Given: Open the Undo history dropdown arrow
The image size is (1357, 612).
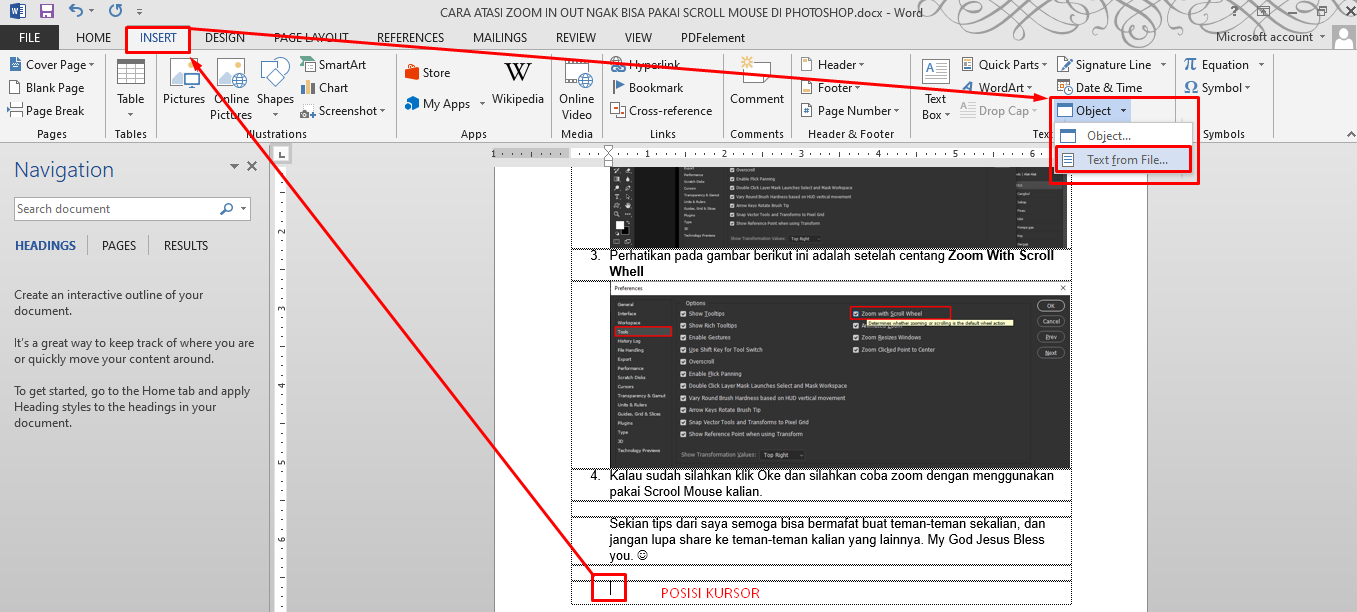Looking at the screenshot, I should pos(91,11).
